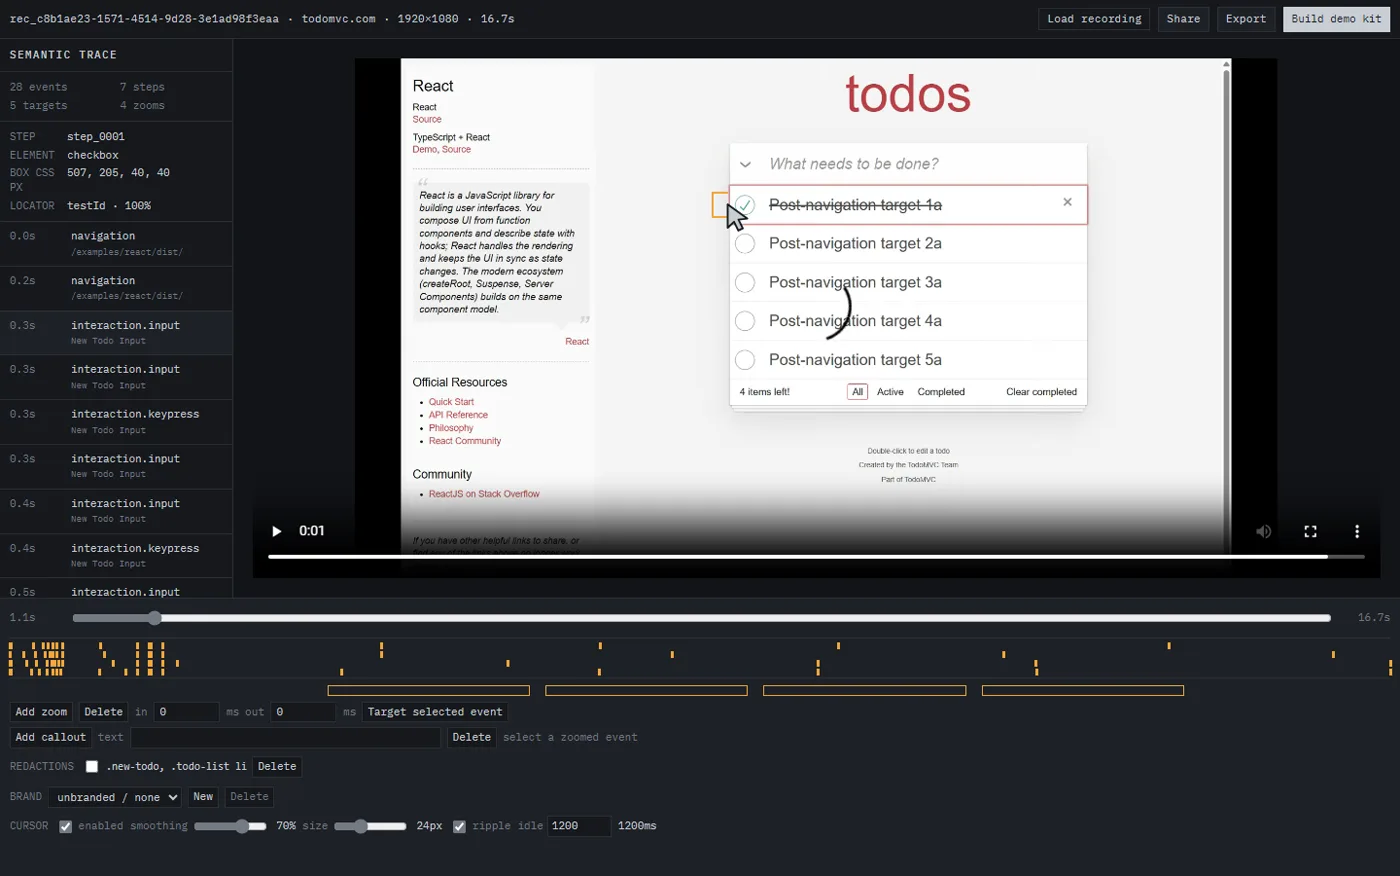Screen dimensions: 1400x876
Task: Select the second zoom segment on the track
Action: (646, 690)
